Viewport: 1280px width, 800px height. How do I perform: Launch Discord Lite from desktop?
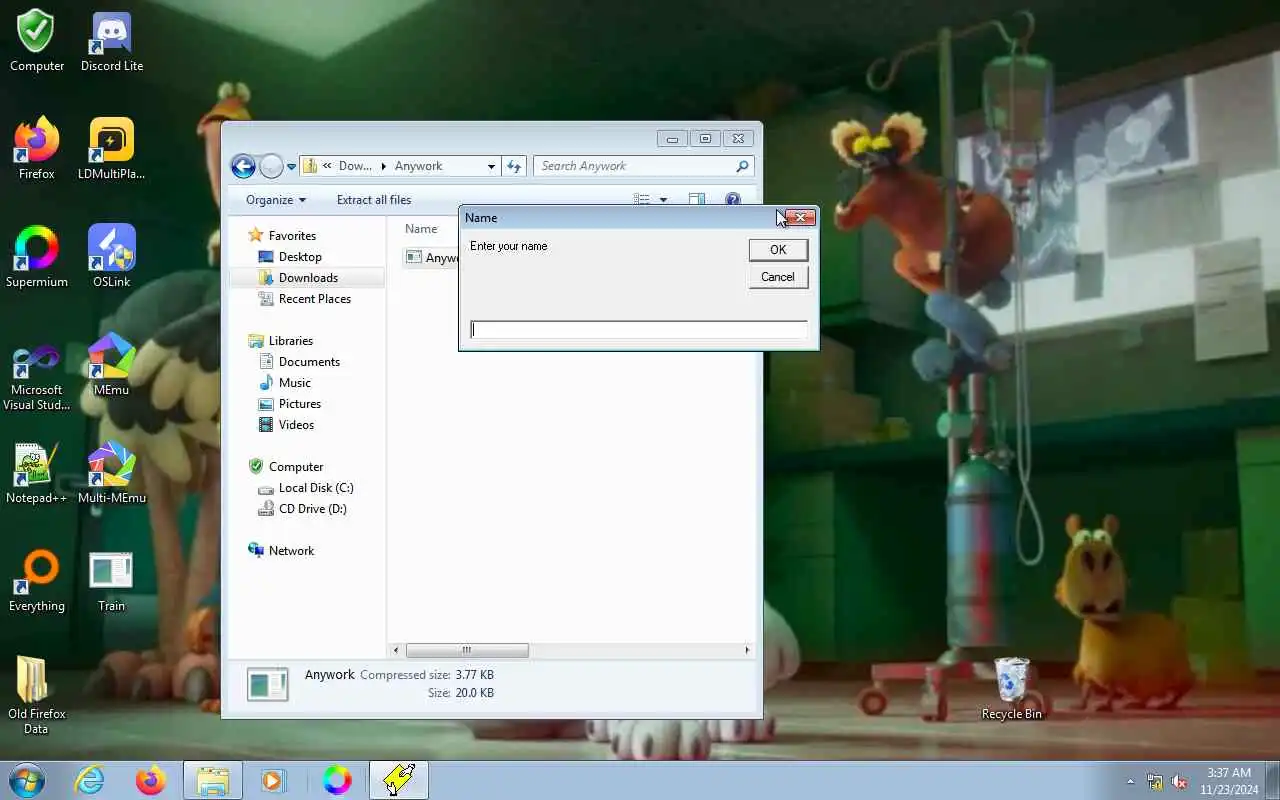click(111, 42)
